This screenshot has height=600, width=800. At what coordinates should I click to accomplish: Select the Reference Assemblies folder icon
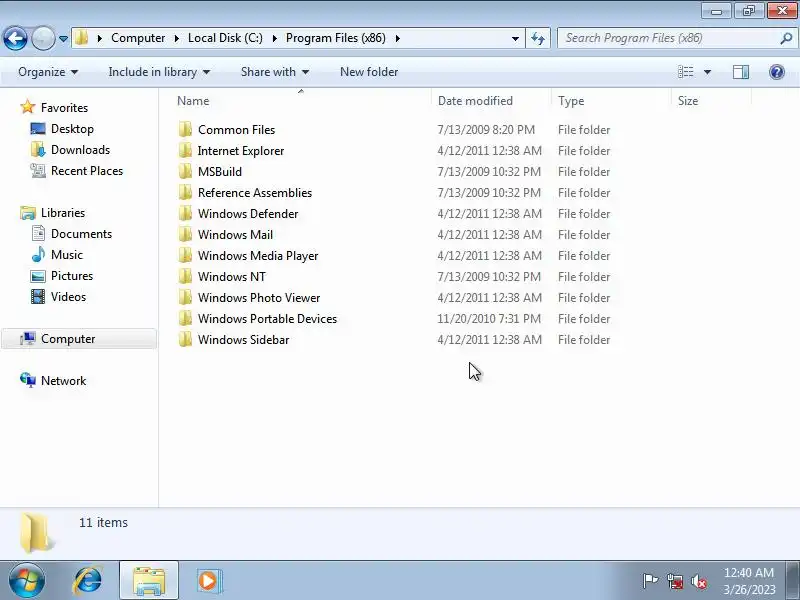[185, 192]
